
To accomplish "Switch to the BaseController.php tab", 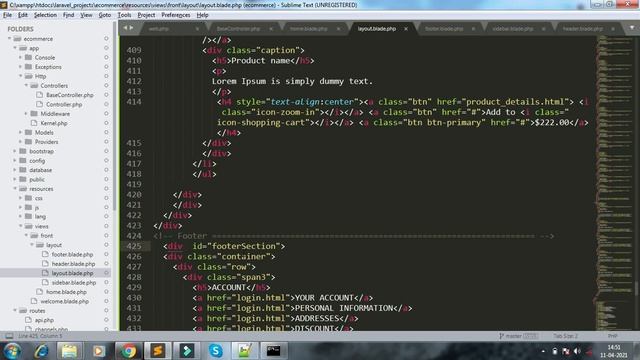I will [x=238, y=29].
